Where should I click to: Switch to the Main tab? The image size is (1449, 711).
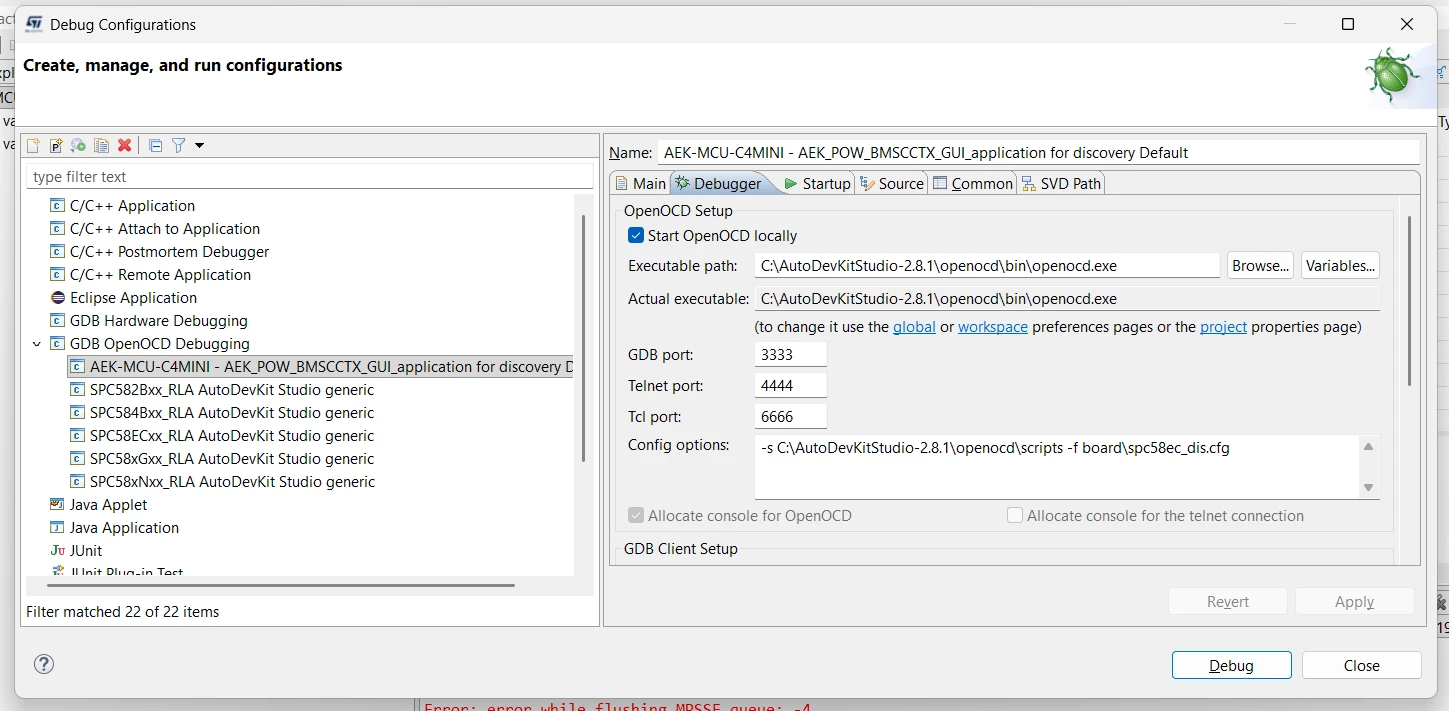[640, 183]
